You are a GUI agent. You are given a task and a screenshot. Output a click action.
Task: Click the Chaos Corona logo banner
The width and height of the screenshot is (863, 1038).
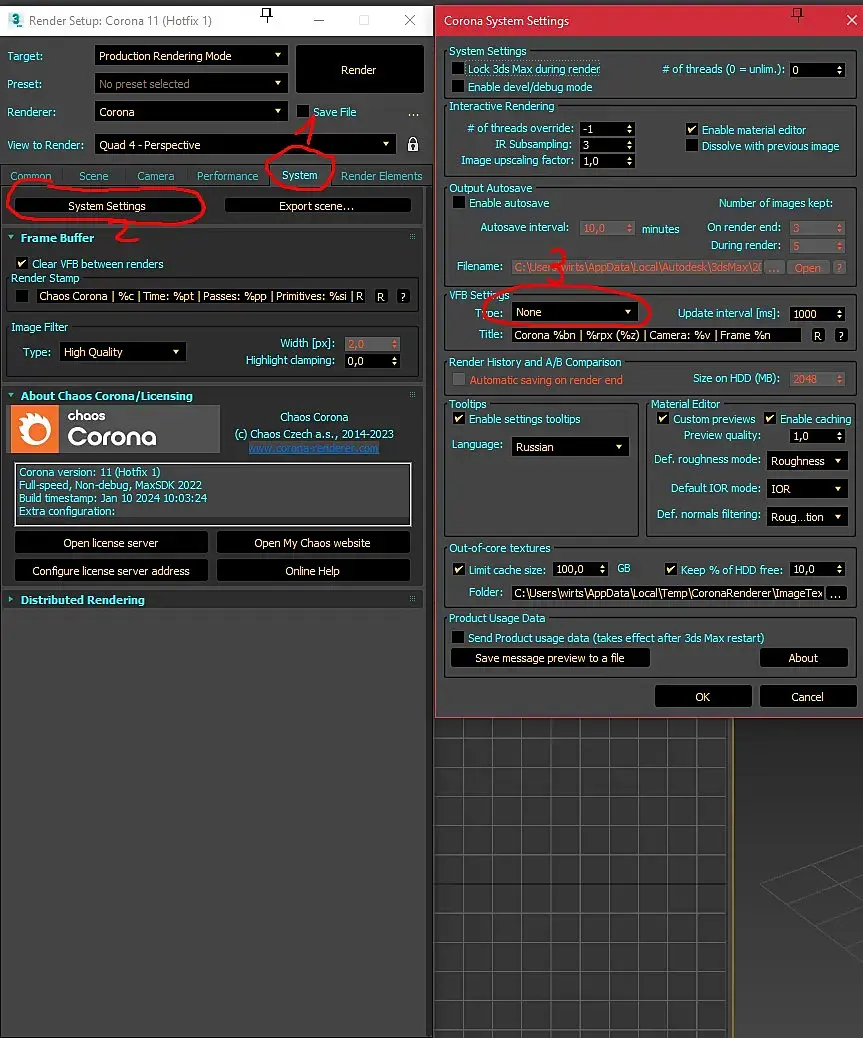(x=114, y=430)
